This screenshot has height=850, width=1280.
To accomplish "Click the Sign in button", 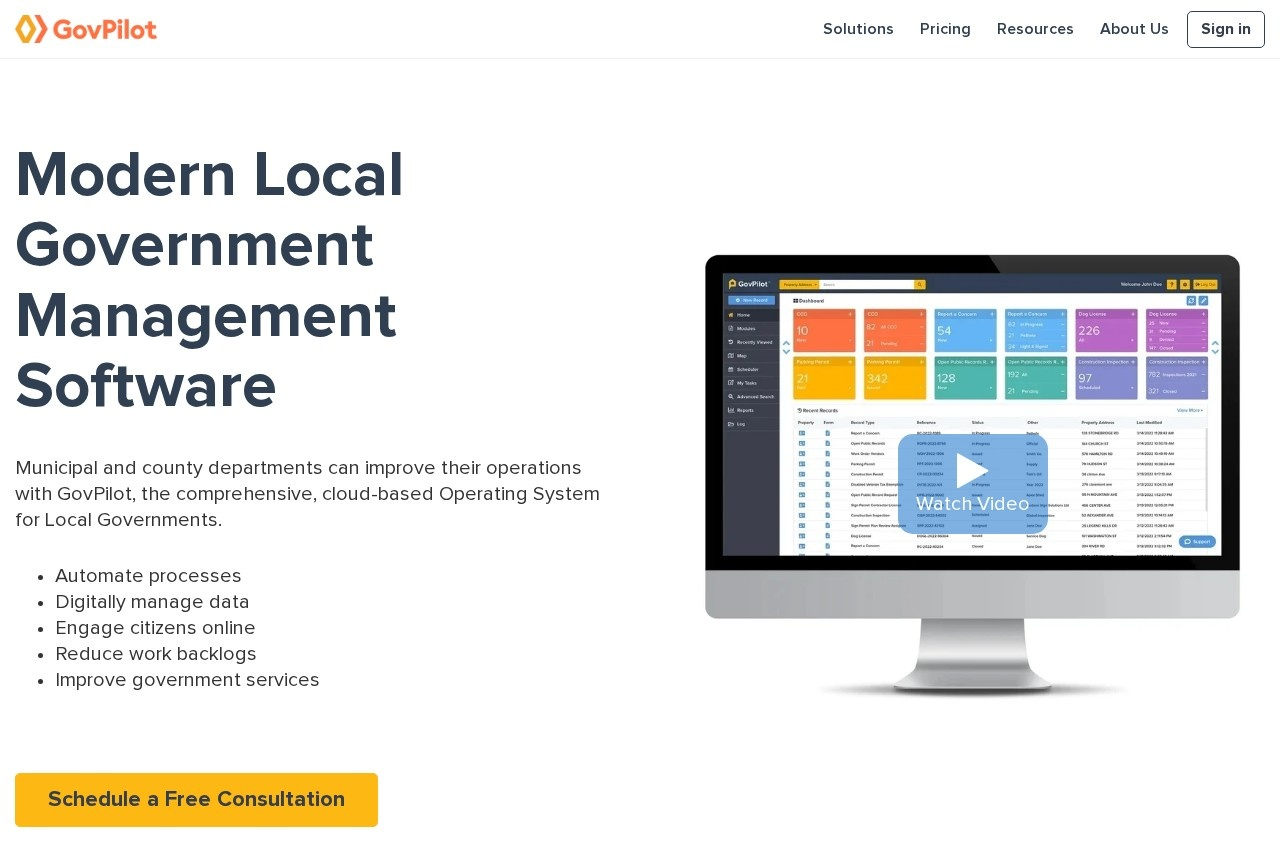I will point(1226,29).
